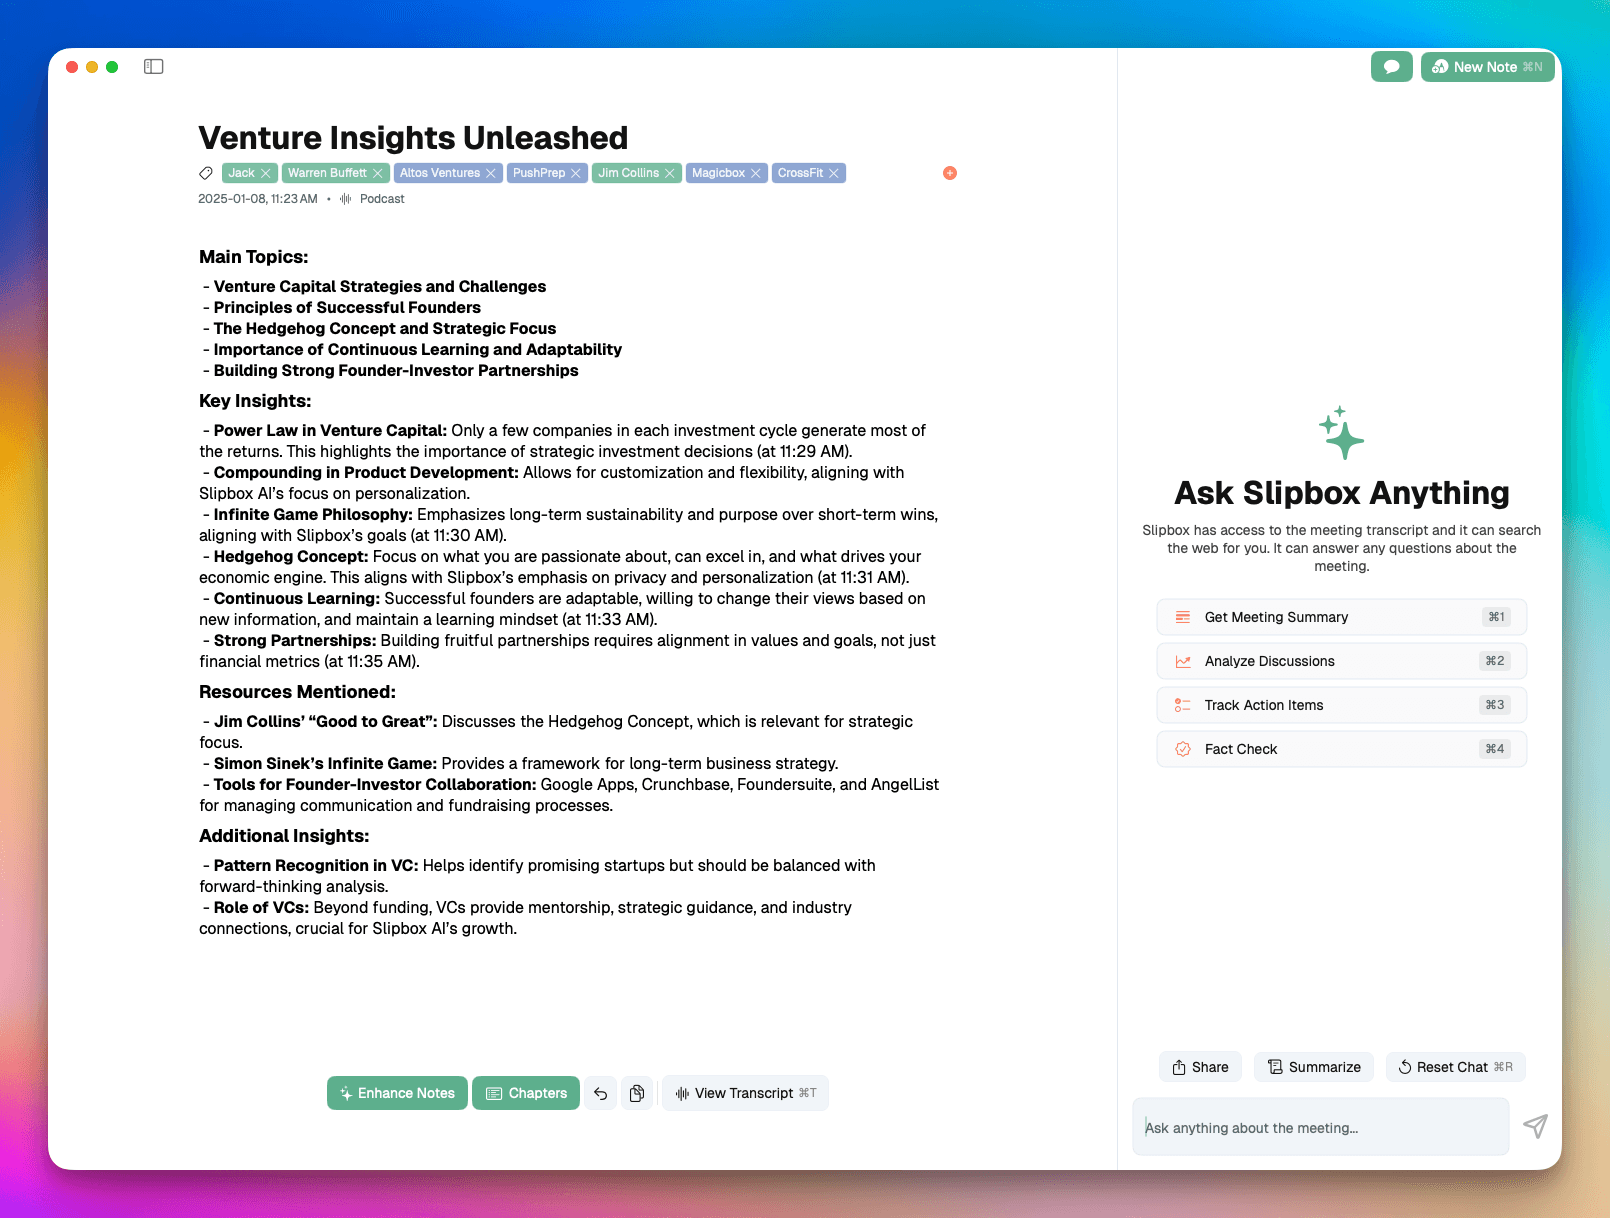Toggle the sidebar panel icon
This screenshot has height=1218, width=1610.
[x=153, y=67]
